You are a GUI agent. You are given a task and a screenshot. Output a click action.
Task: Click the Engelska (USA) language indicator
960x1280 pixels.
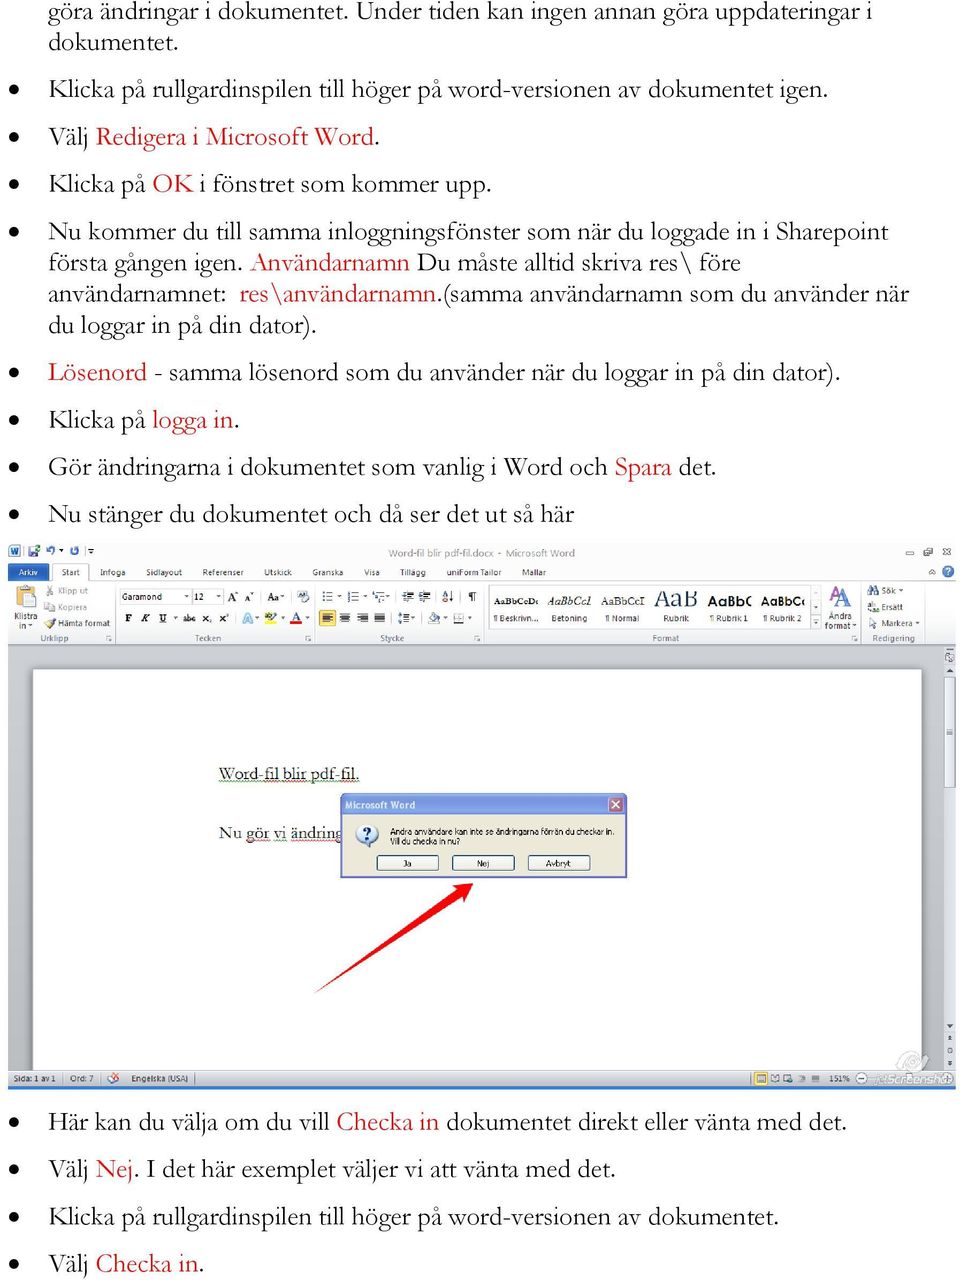(160, 1078)
